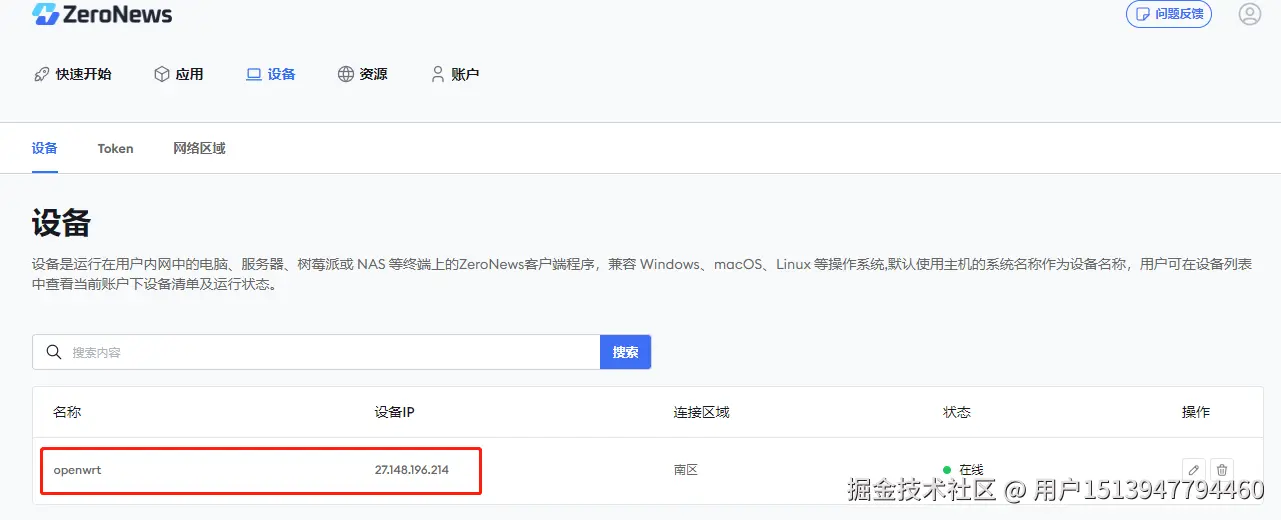Delete the openwrt device with trash icon
The height and width of the screenshot is (520, 1281).
pyautogui.click(x=1222, y=470)
